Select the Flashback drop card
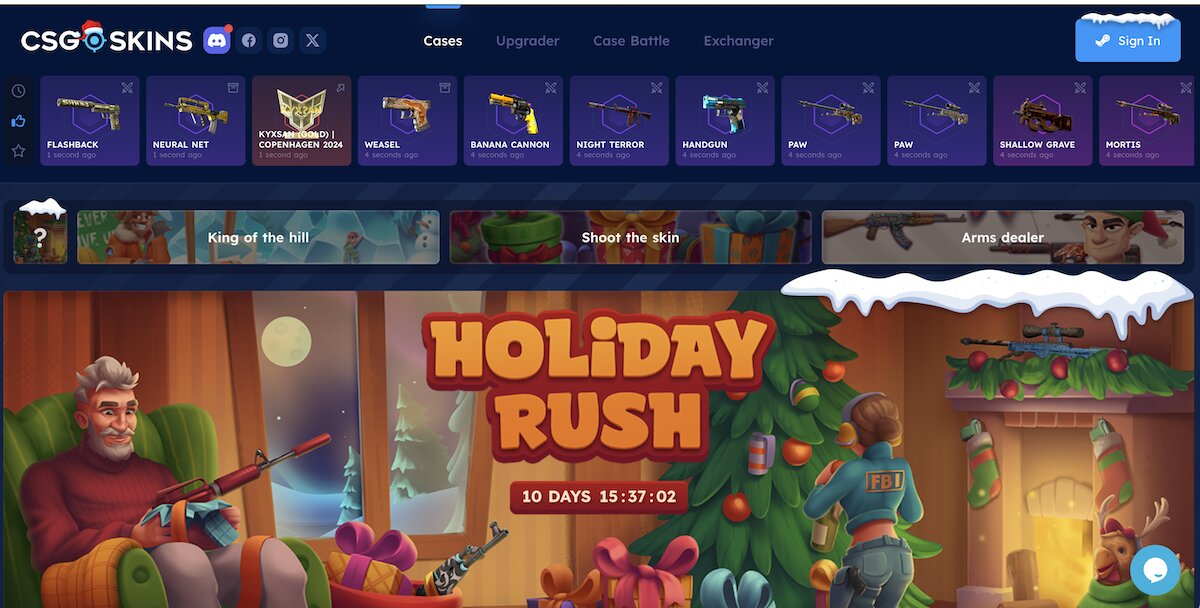The width and height of the screenshot is (1200, 608). pyautogui.click(x=89, y=121)
